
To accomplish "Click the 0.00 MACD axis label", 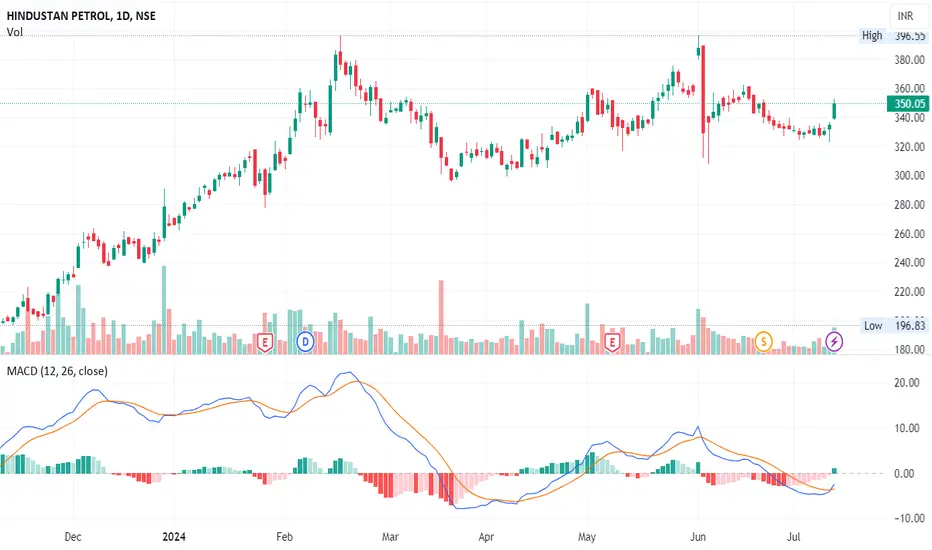I will pyautogui.click(x=904, y=474).
